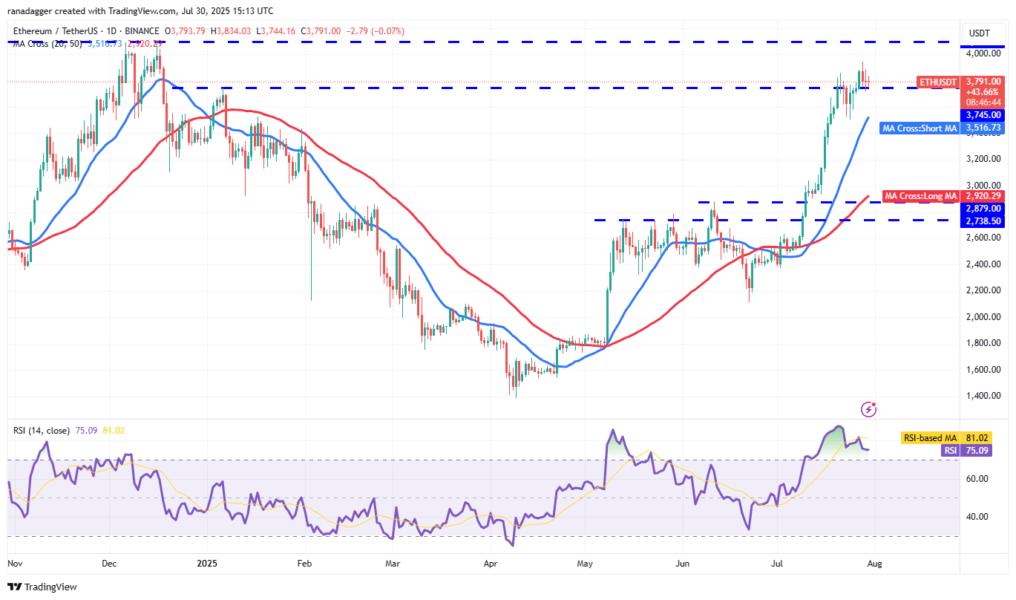
Task: Click the MA Cross Long MA price flag
Action: pyautogui.click(x=922, y=195)
